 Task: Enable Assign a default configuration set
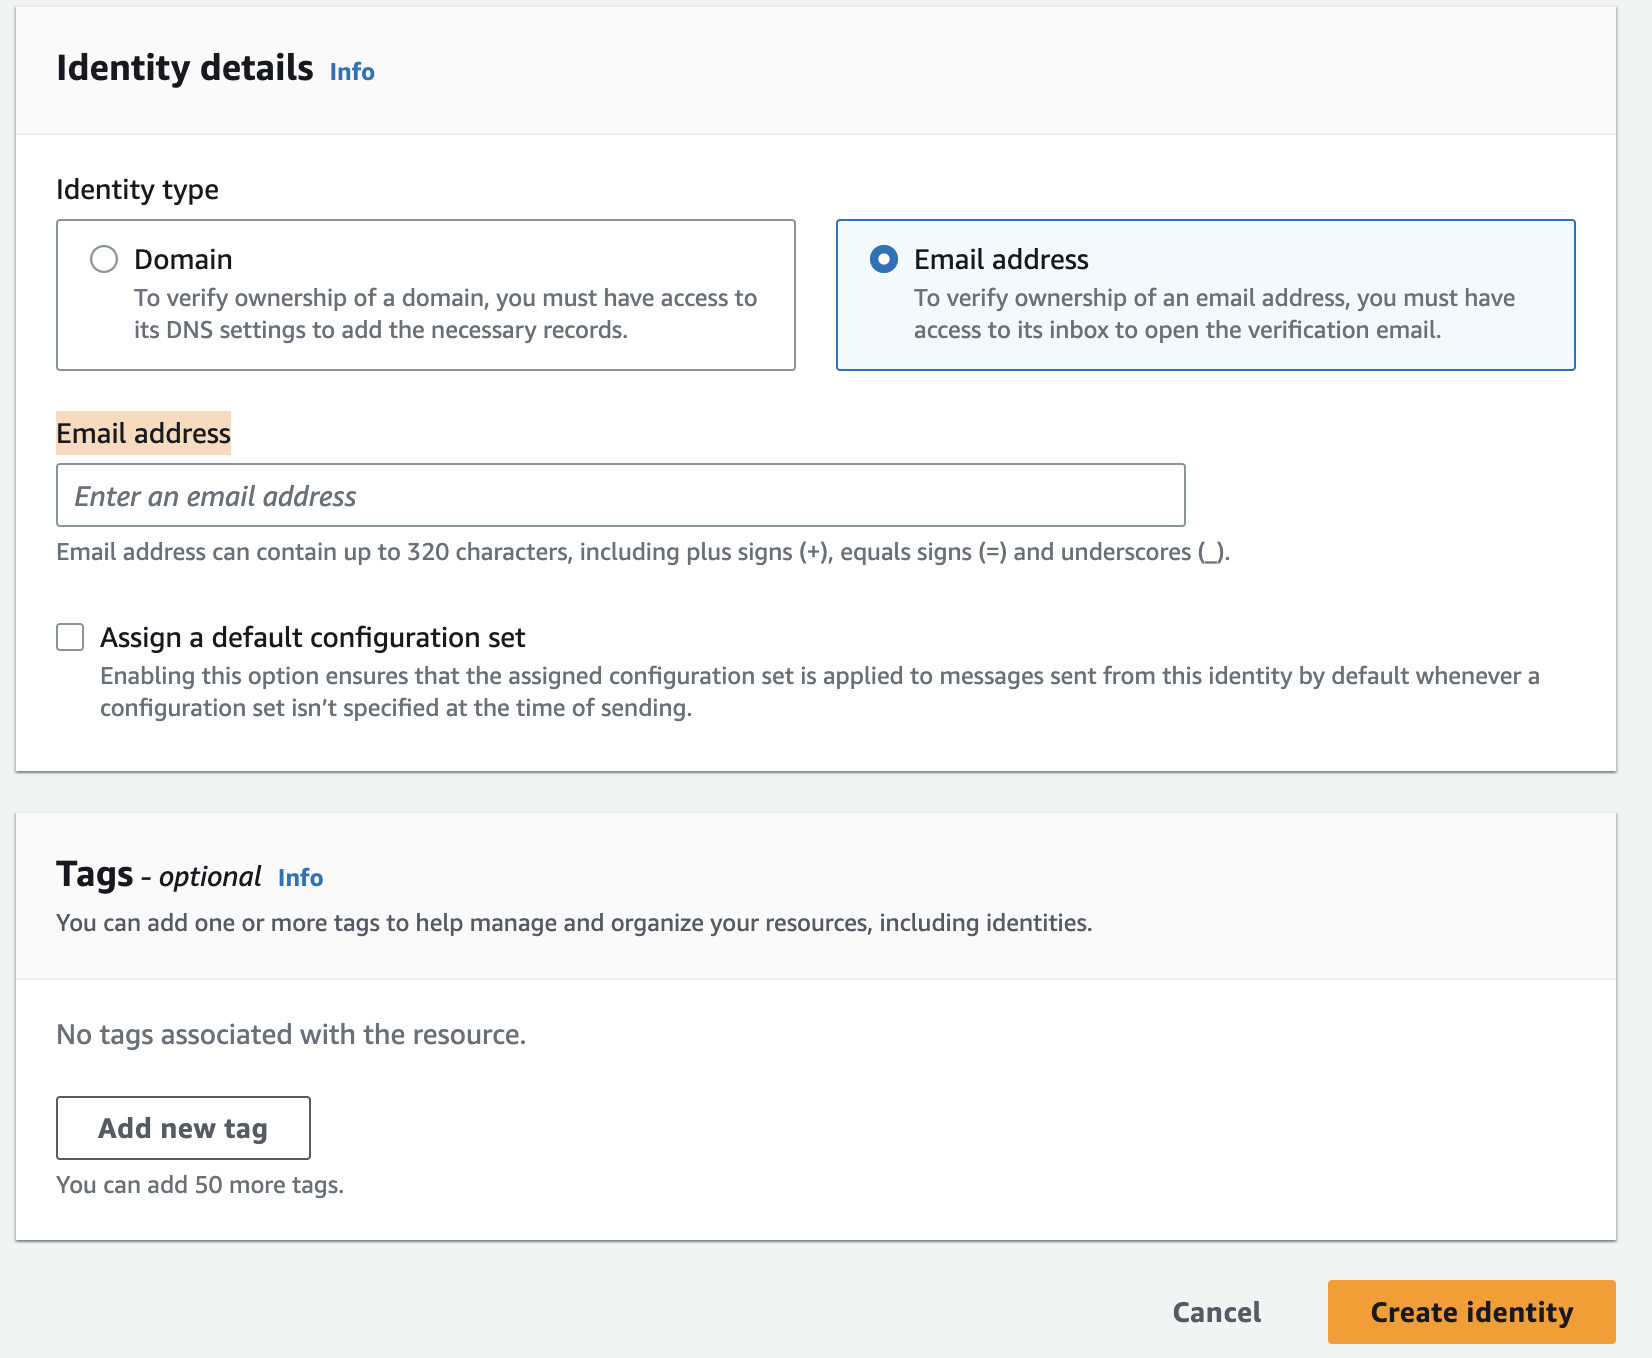[69, 637]
